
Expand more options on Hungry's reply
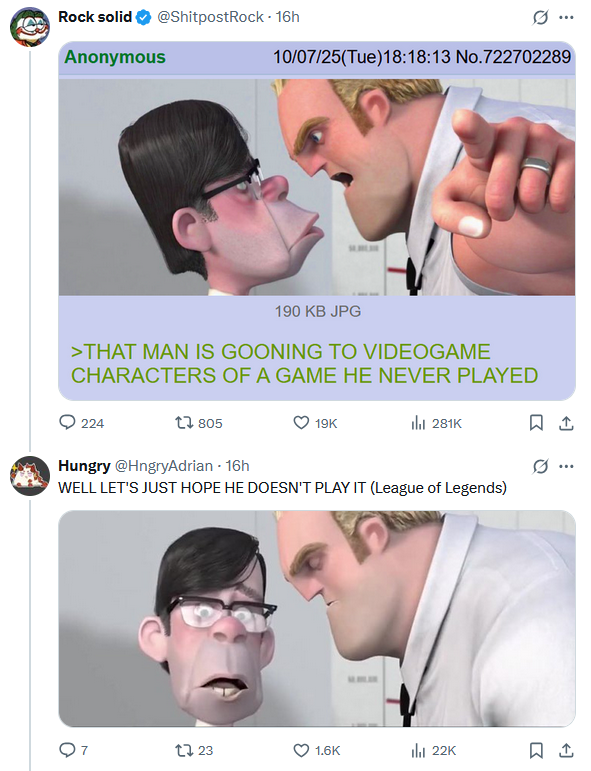566,466
